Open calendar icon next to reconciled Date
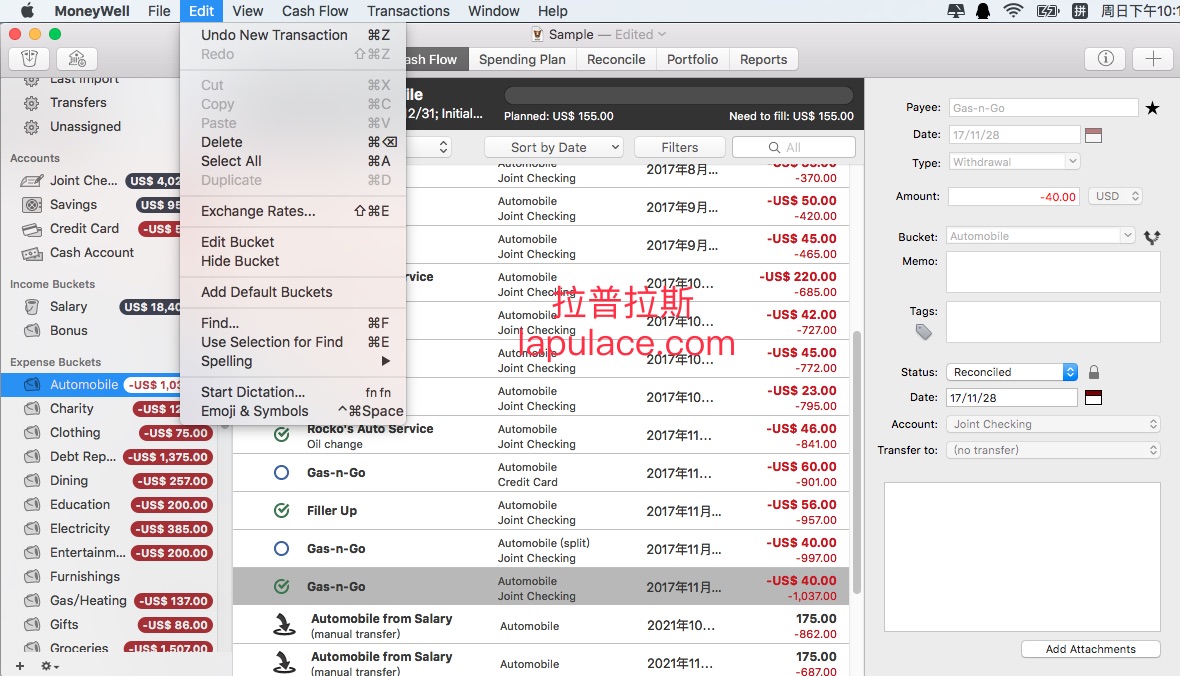1180x676 pixels. click(x=1093, y=397)
